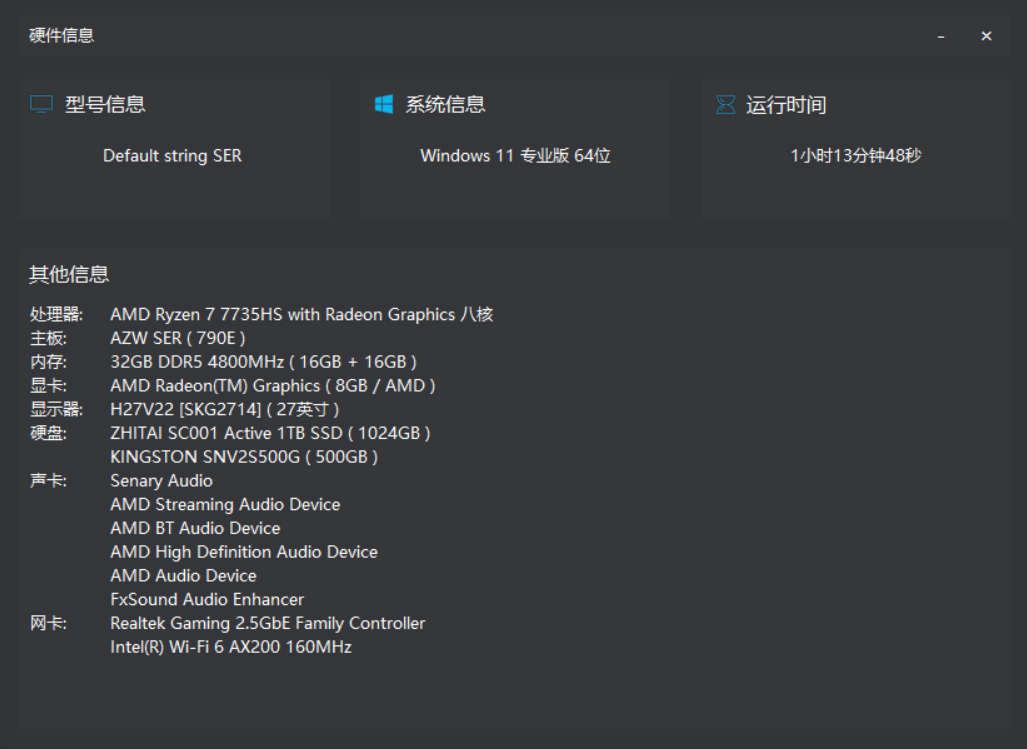Select the Intel(R) Wi-Fi 6 AX200 160MHz line
This screenshot has height=749, width=1027.
(231, 647)
